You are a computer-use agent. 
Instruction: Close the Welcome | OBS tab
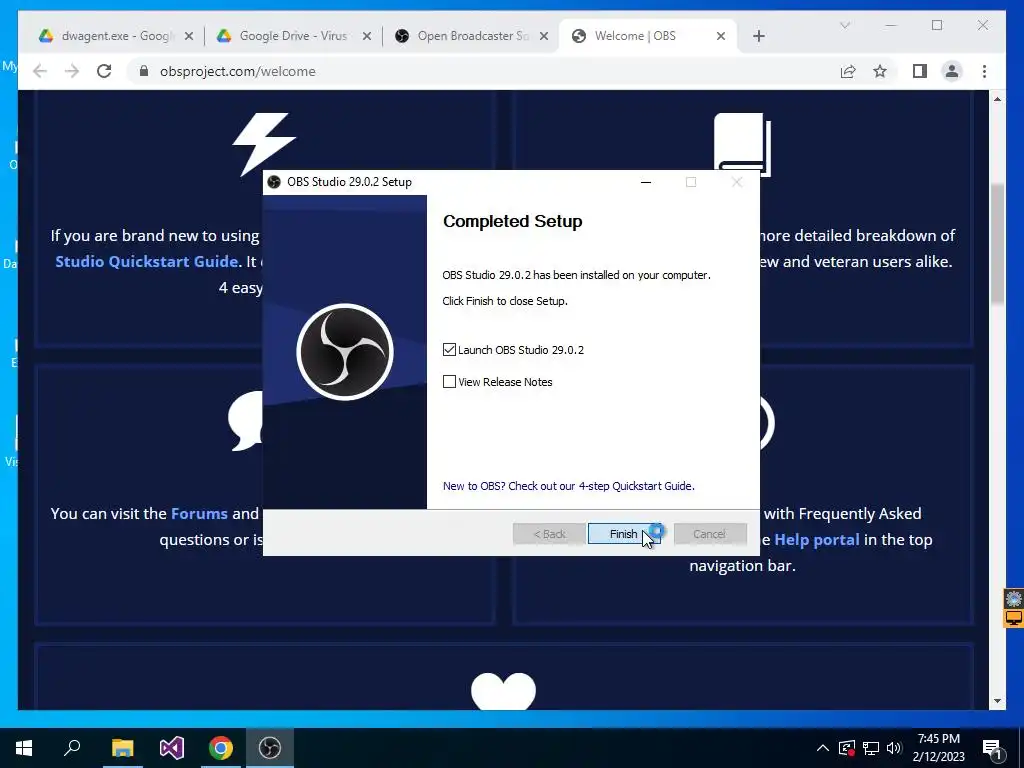(721, 36)
